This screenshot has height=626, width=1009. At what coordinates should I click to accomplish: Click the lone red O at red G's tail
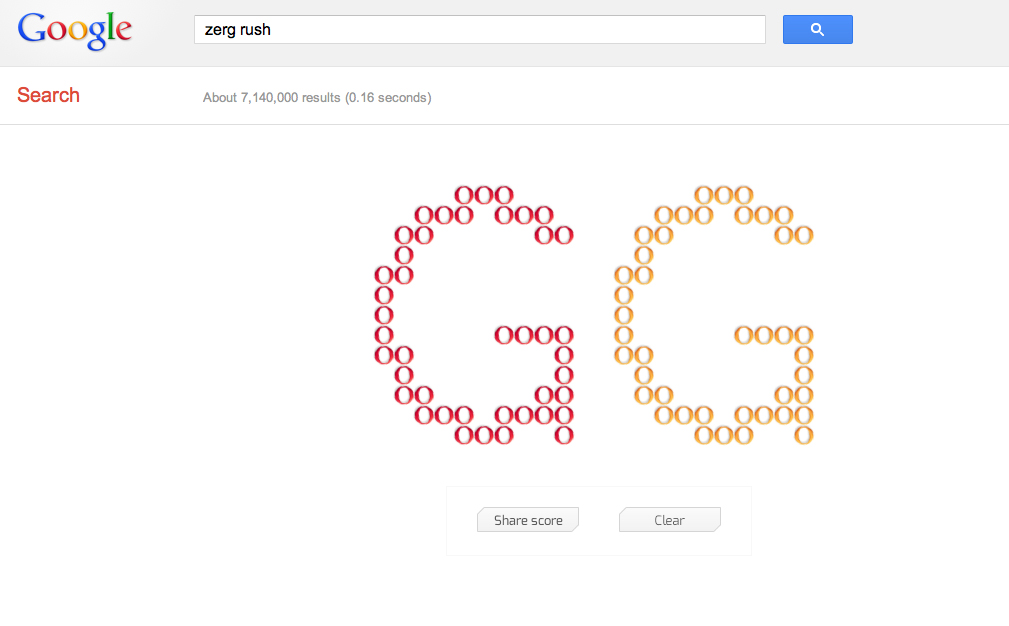[564, 435]
